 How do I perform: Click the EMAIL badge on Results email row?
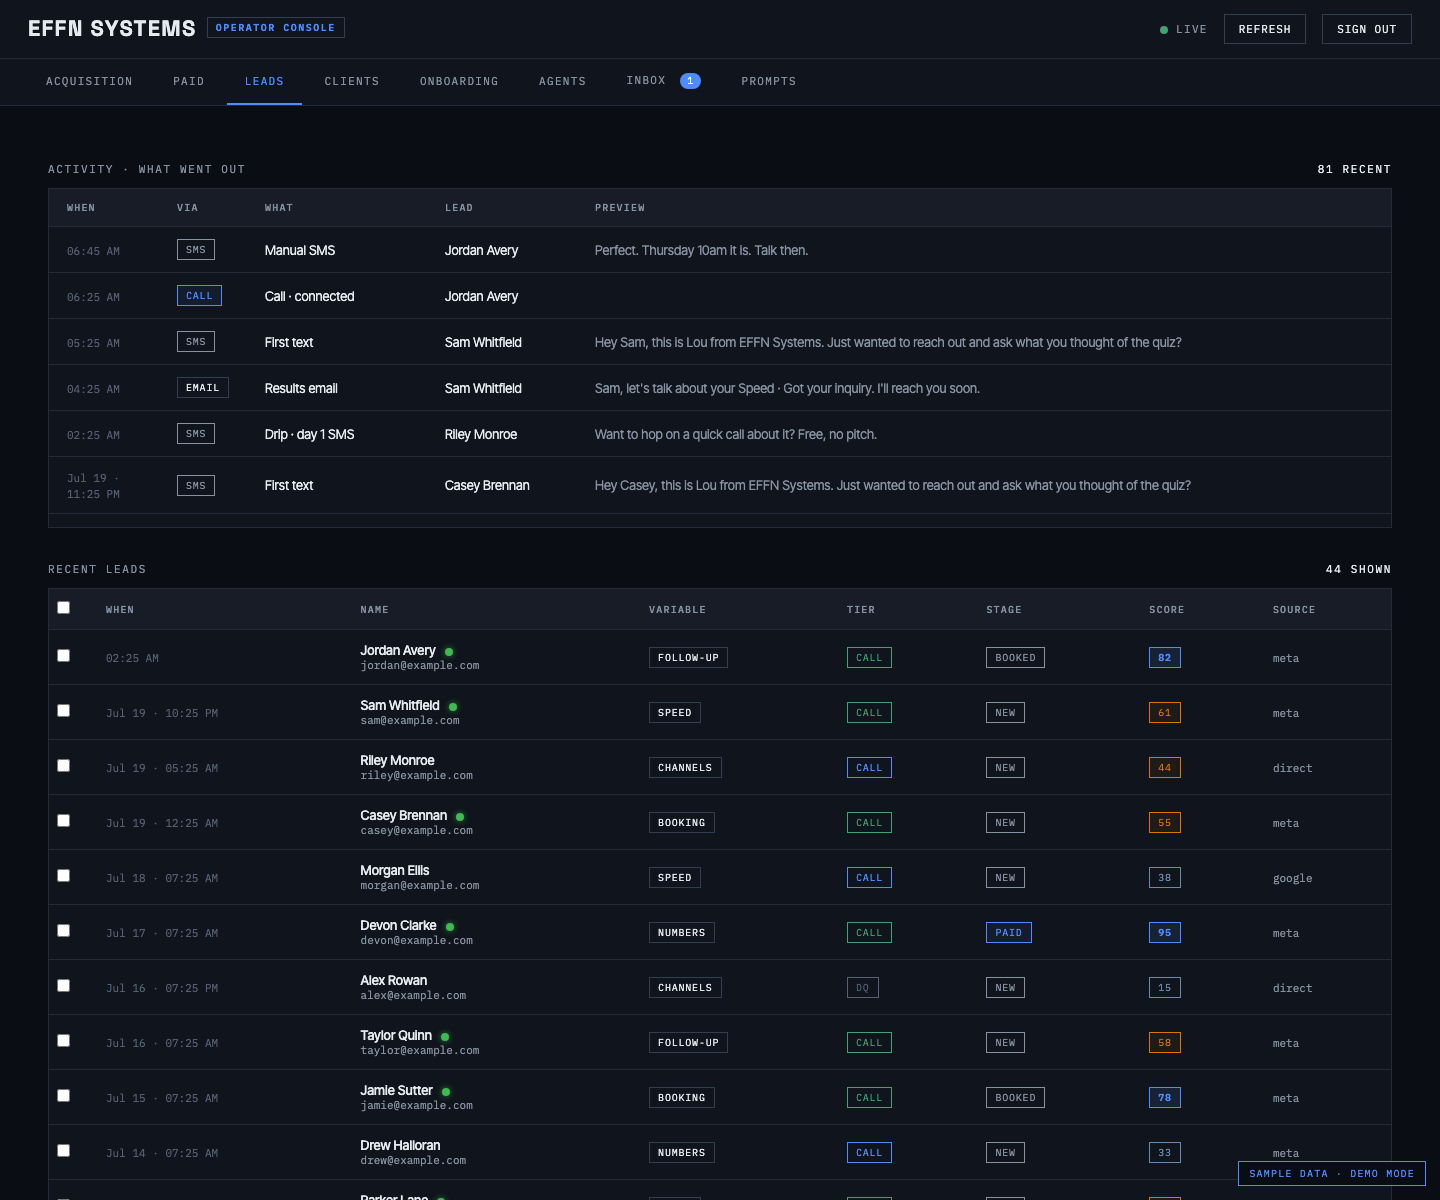pos(202,388)
